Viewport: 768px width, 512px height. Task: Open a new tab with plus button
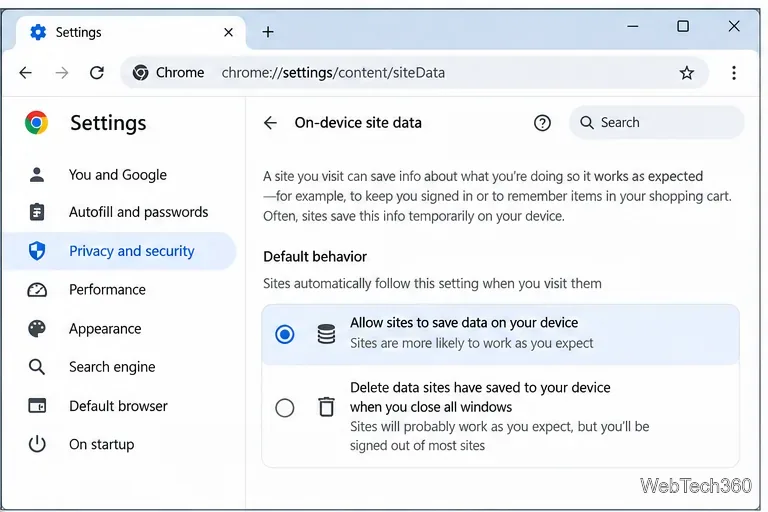(268, 32)
